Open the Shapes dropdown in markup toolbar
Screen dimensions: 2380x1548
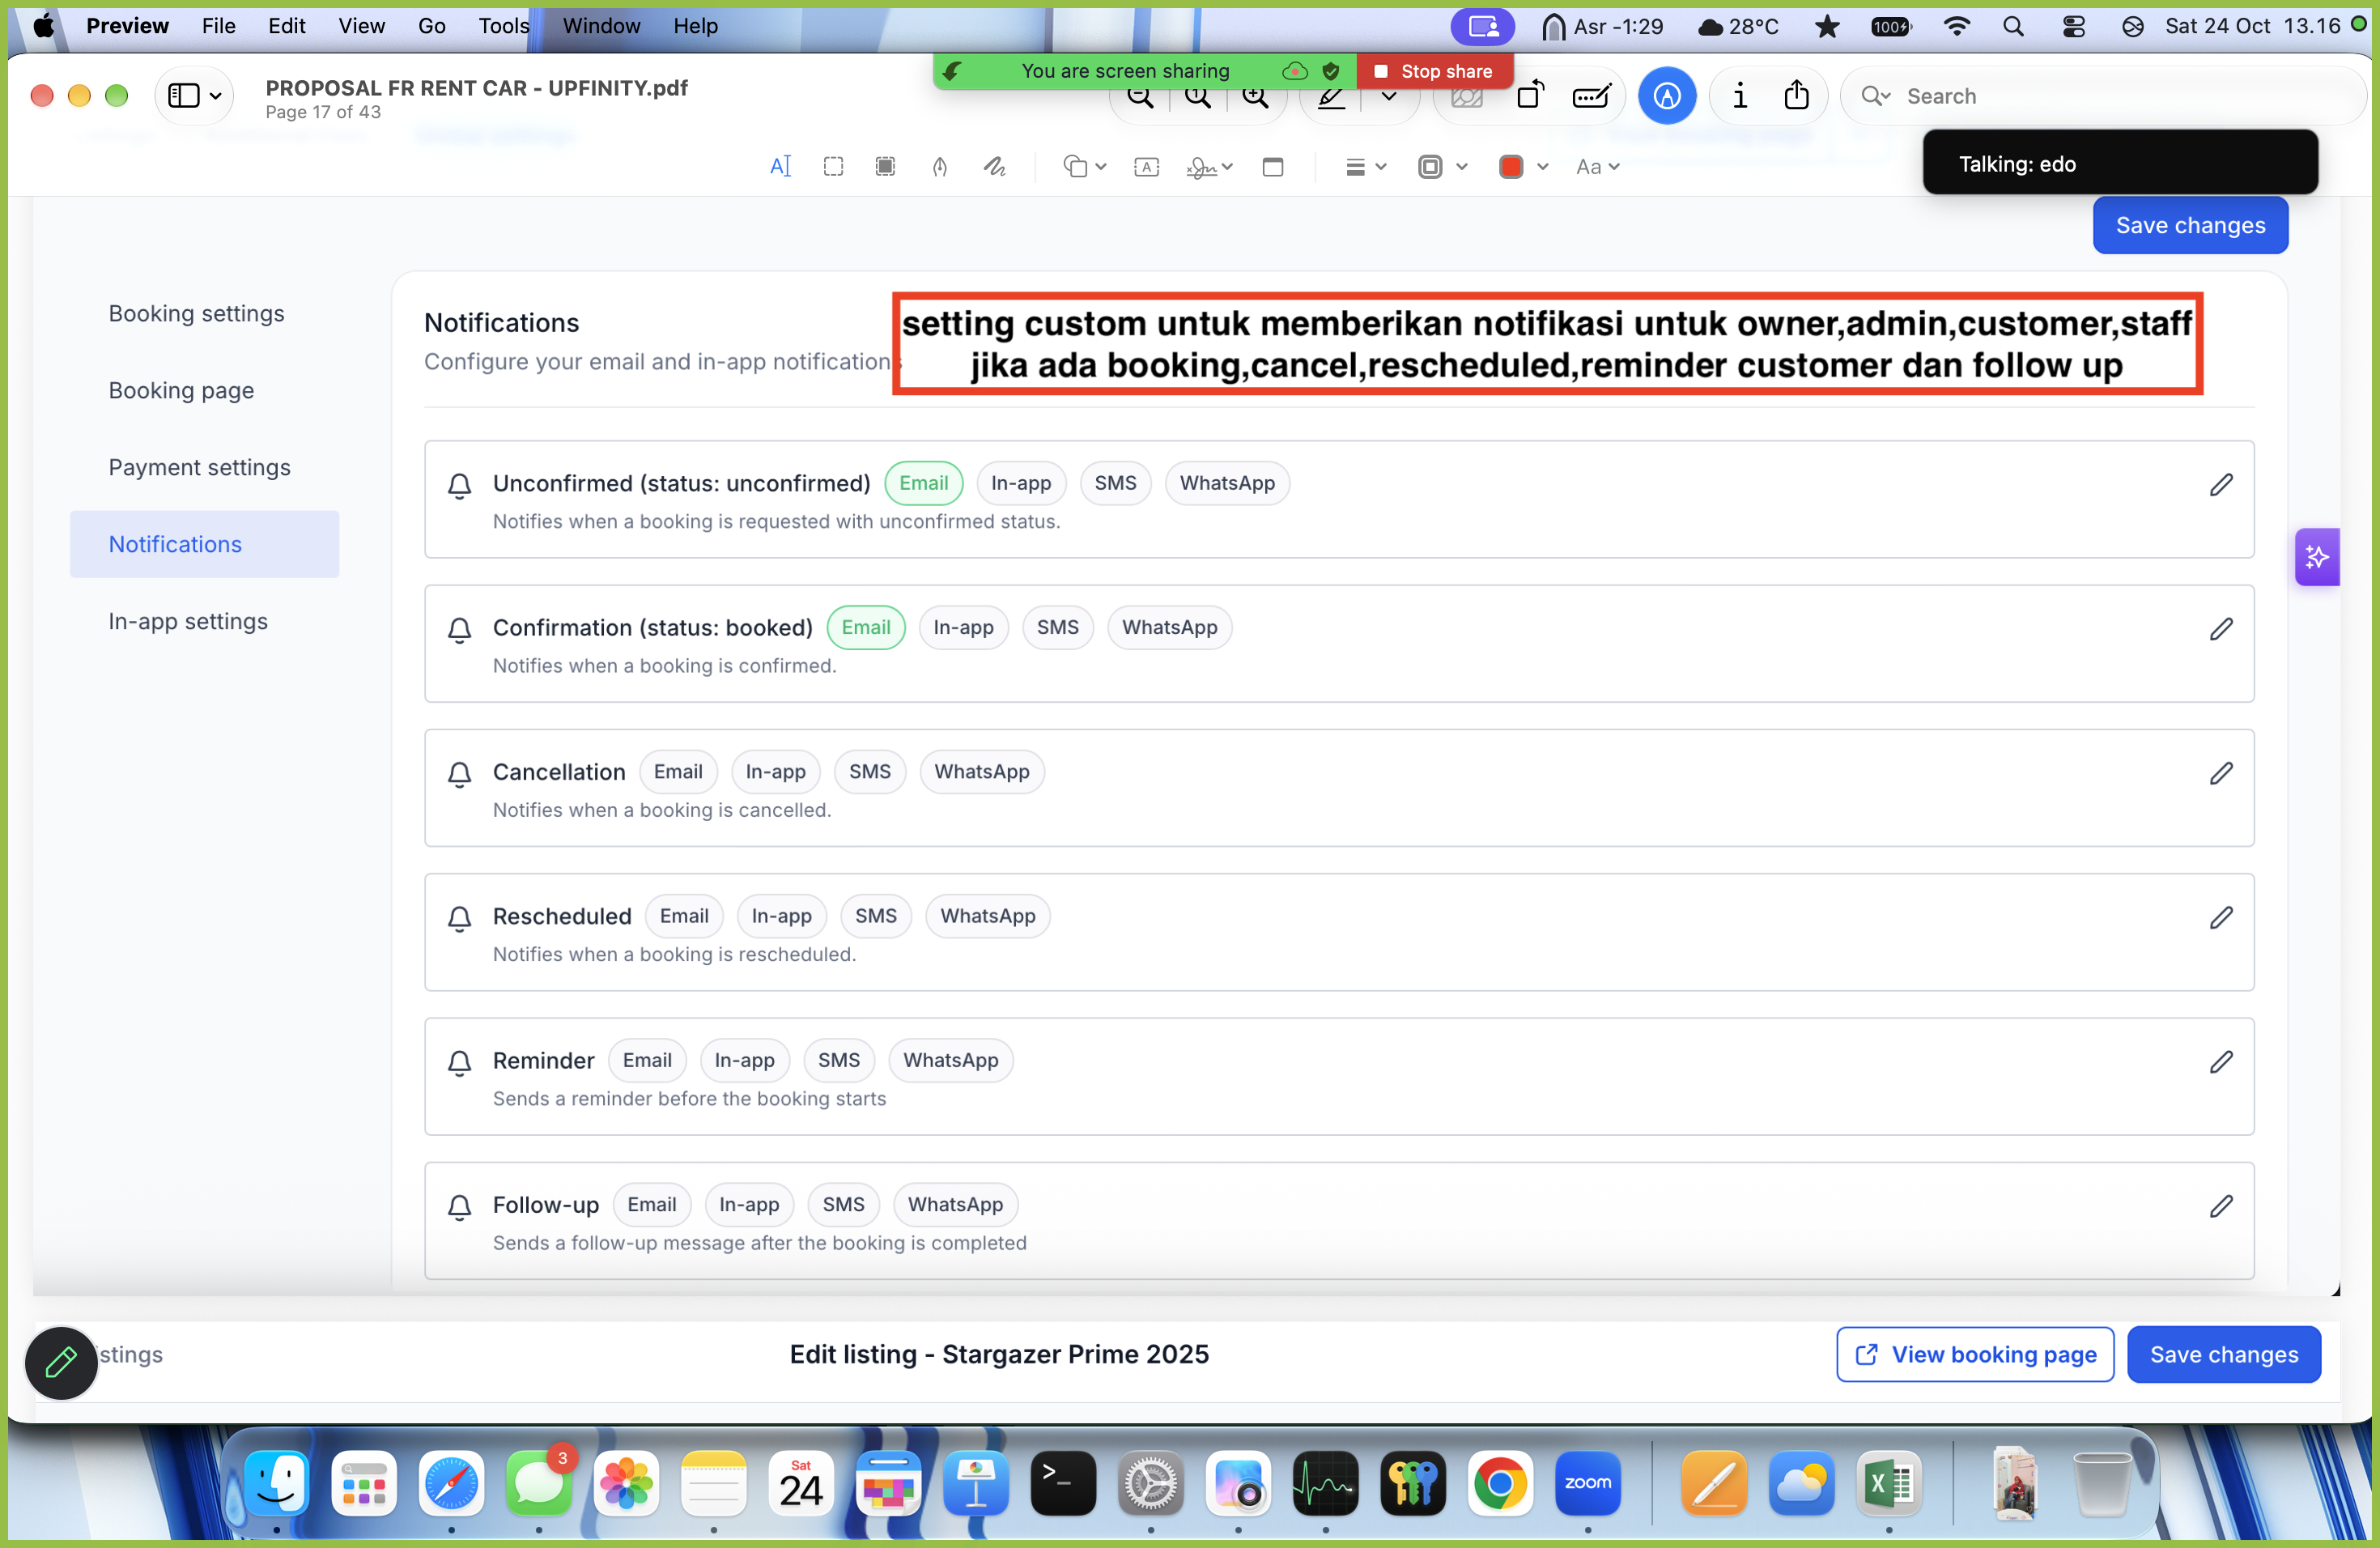pos(1084,167)
